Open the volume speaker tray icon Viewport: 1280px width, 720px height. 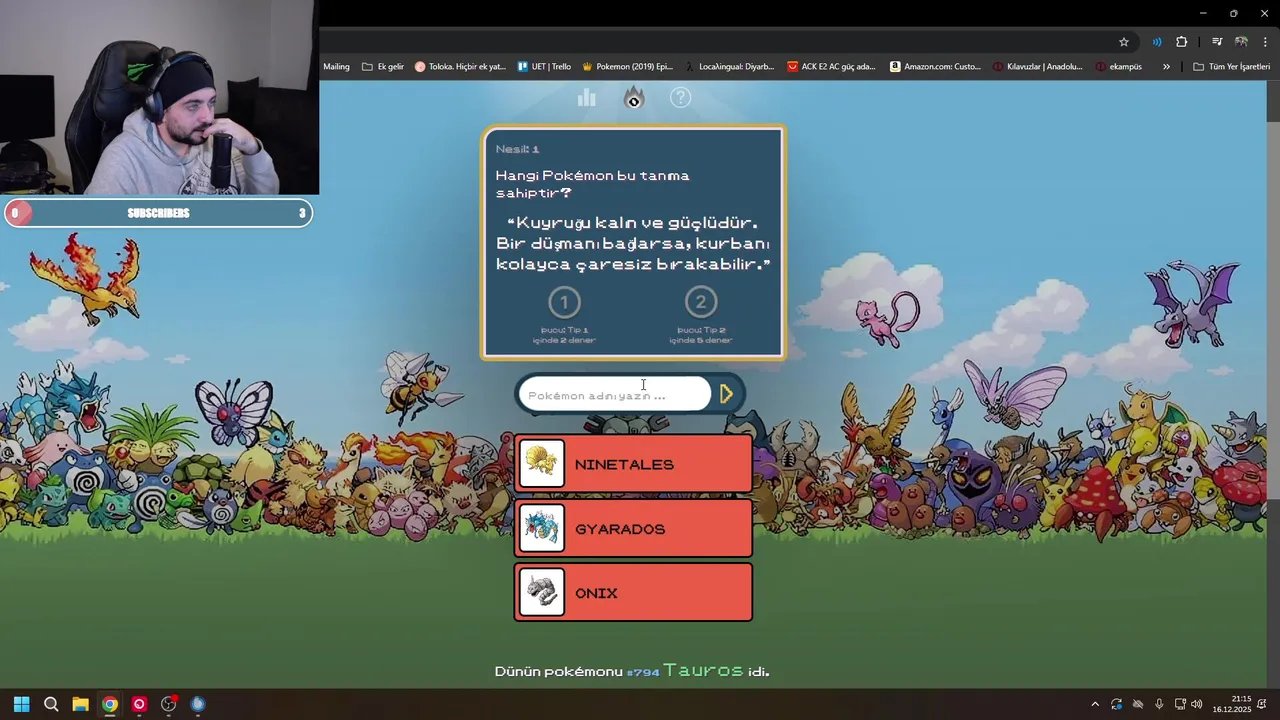1197,705
